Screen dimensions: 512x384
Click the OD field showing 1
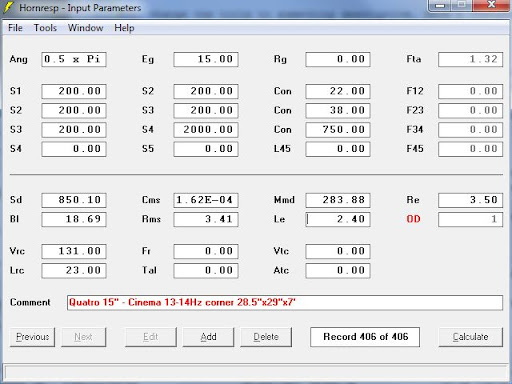click(470, 219)
